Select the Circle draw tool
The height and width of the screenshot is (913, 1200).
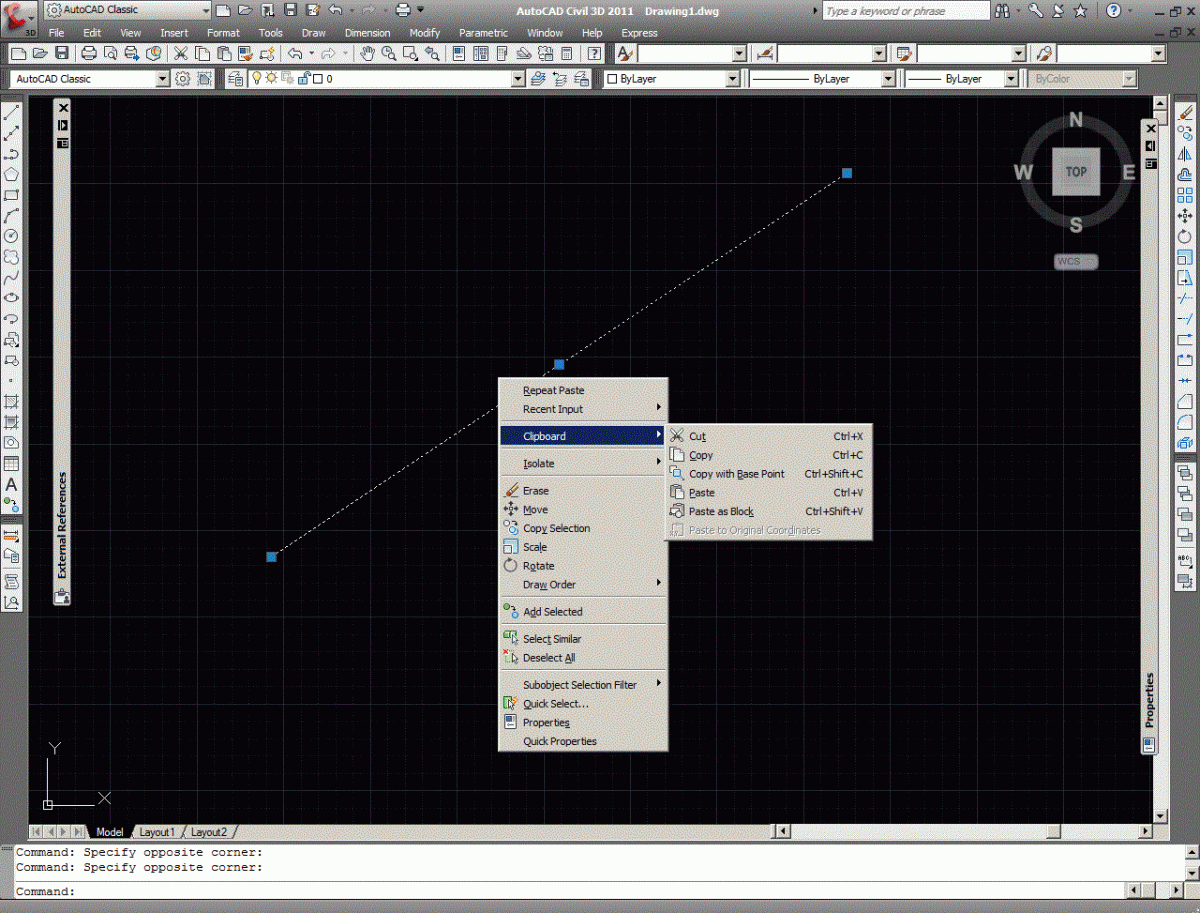pos(12,235)
